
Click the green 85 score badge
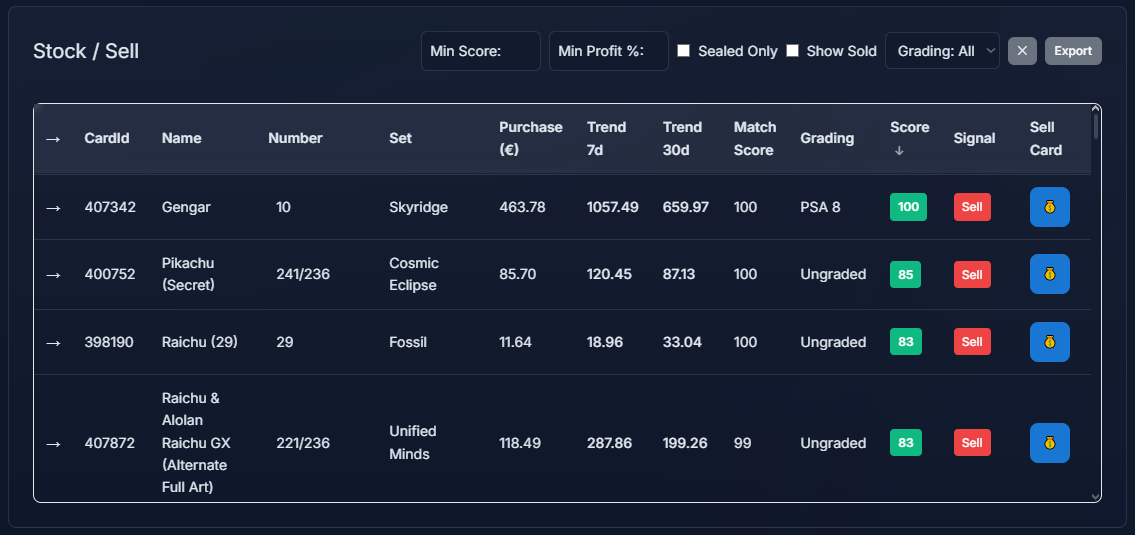[x=905, y=274]
